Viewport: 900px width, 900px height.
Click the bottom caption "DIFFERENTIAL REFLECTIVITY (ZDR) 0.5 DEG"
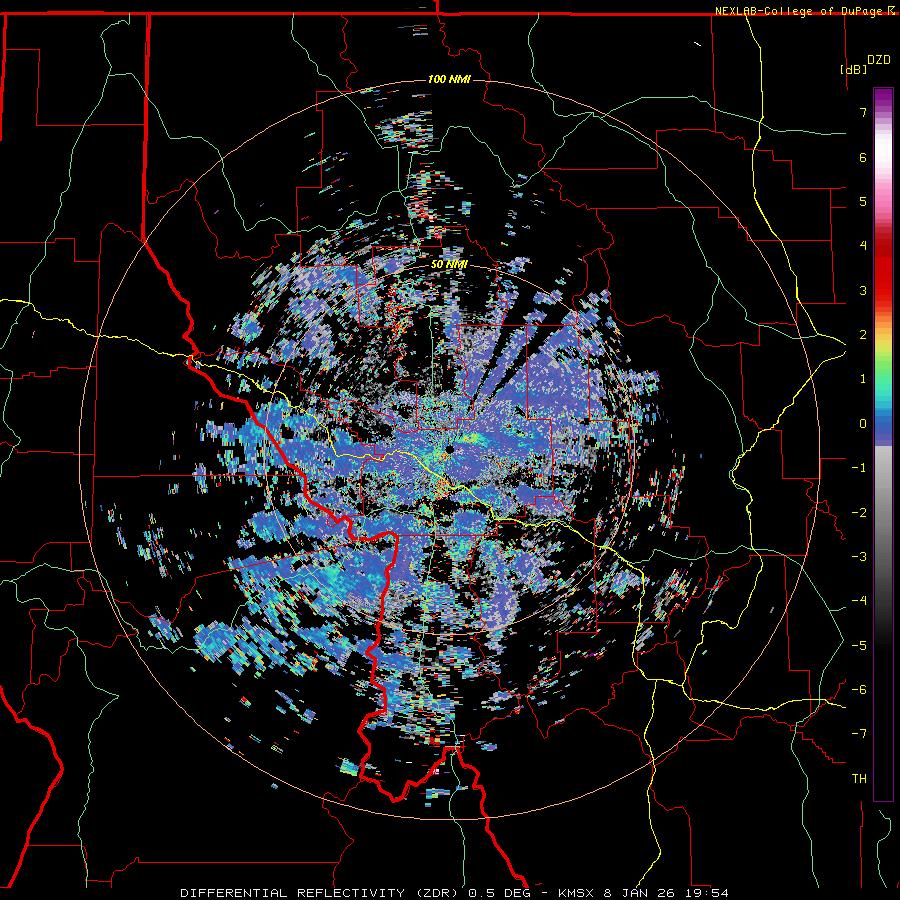(x=358, y=893)
